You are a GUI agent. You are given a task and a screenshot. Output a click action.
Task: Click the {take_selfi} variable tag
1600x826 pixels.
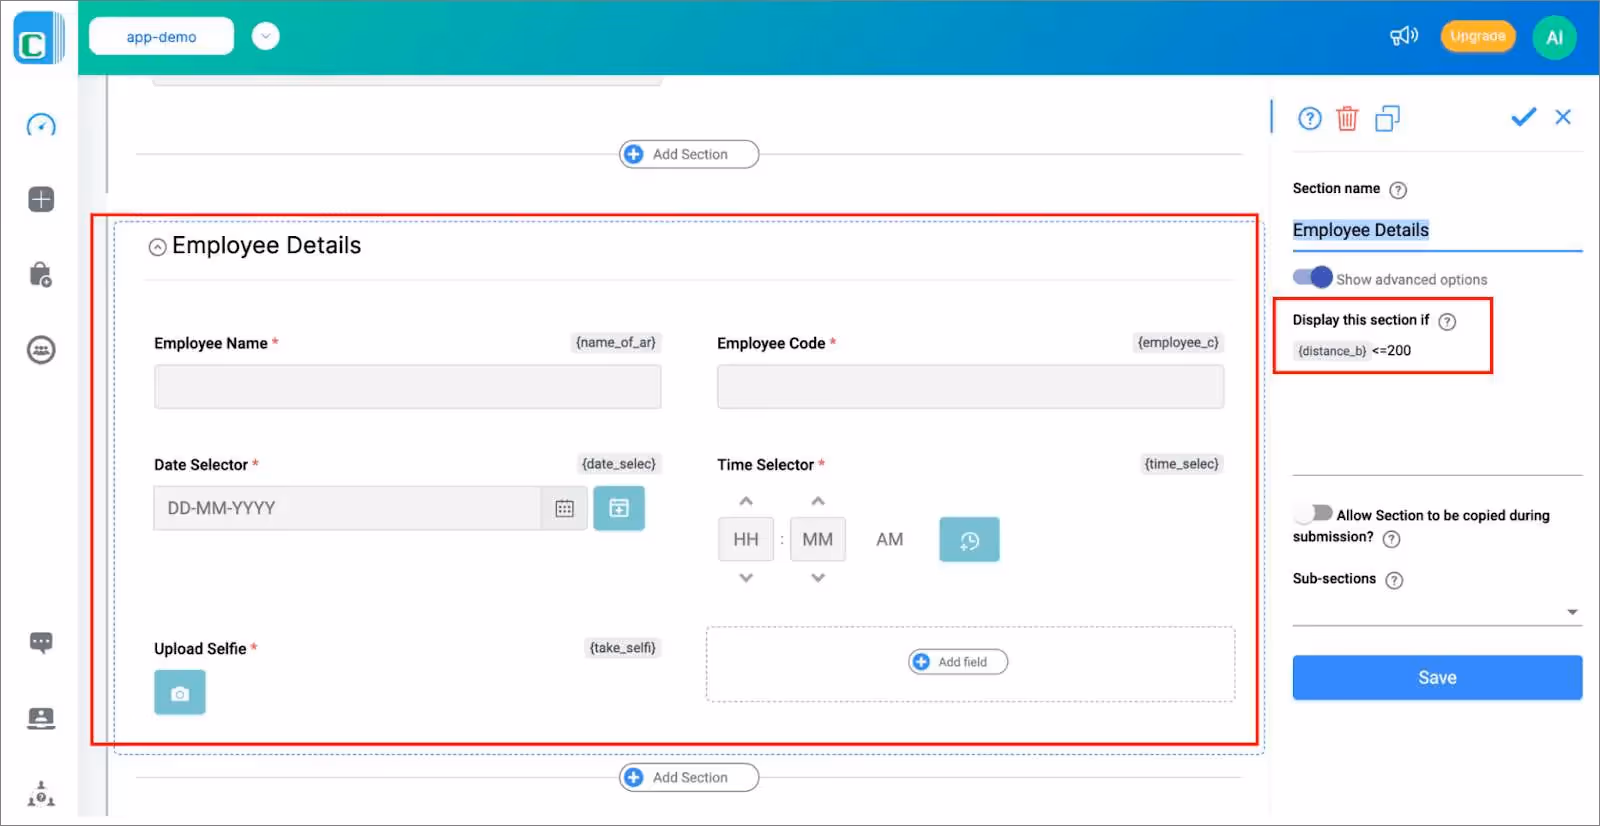coord(623,647)
